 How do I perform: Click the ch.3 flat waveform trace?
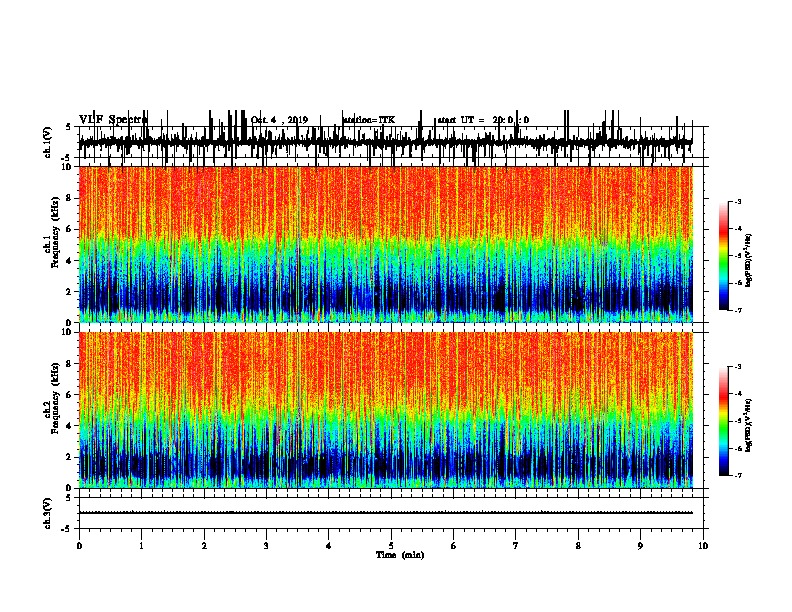(385, 513)
